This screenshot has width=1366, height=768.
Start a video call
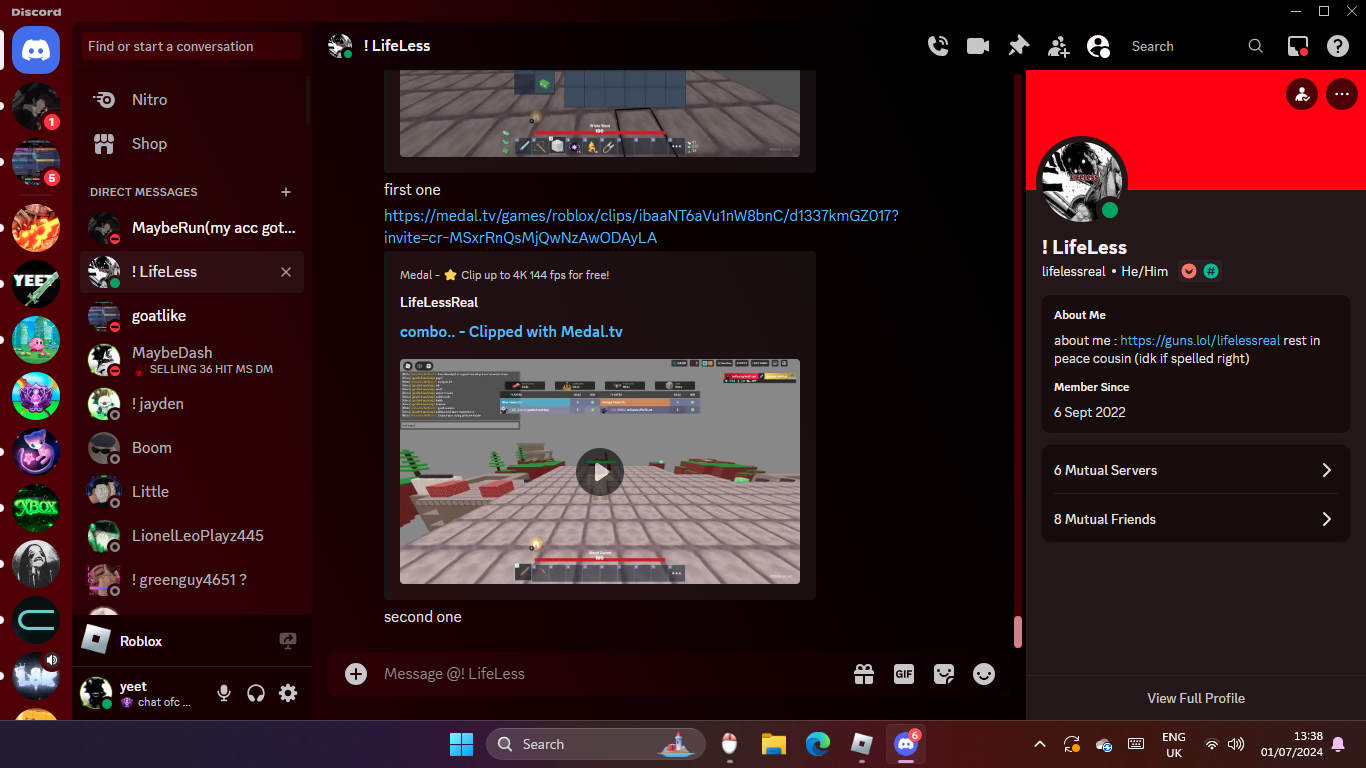(x=978, y=46)
